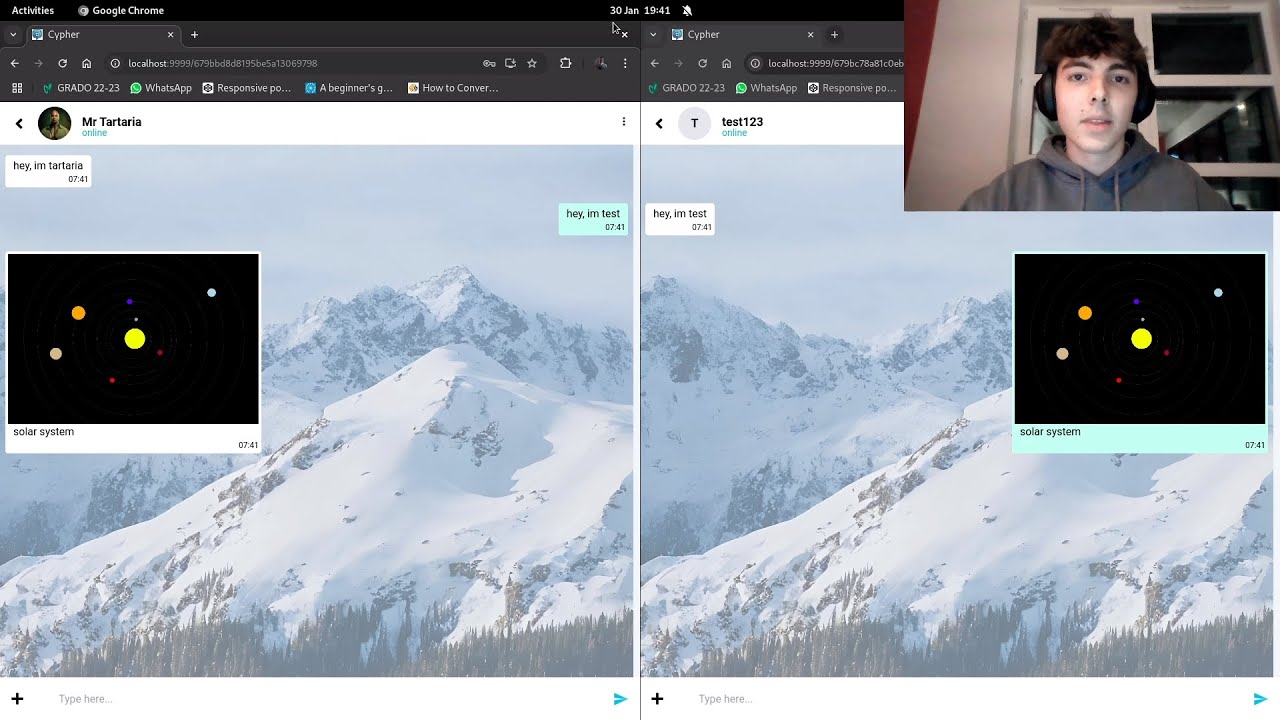Bookmark page with star in left browser
The image size is (1280, 720).
532,63
